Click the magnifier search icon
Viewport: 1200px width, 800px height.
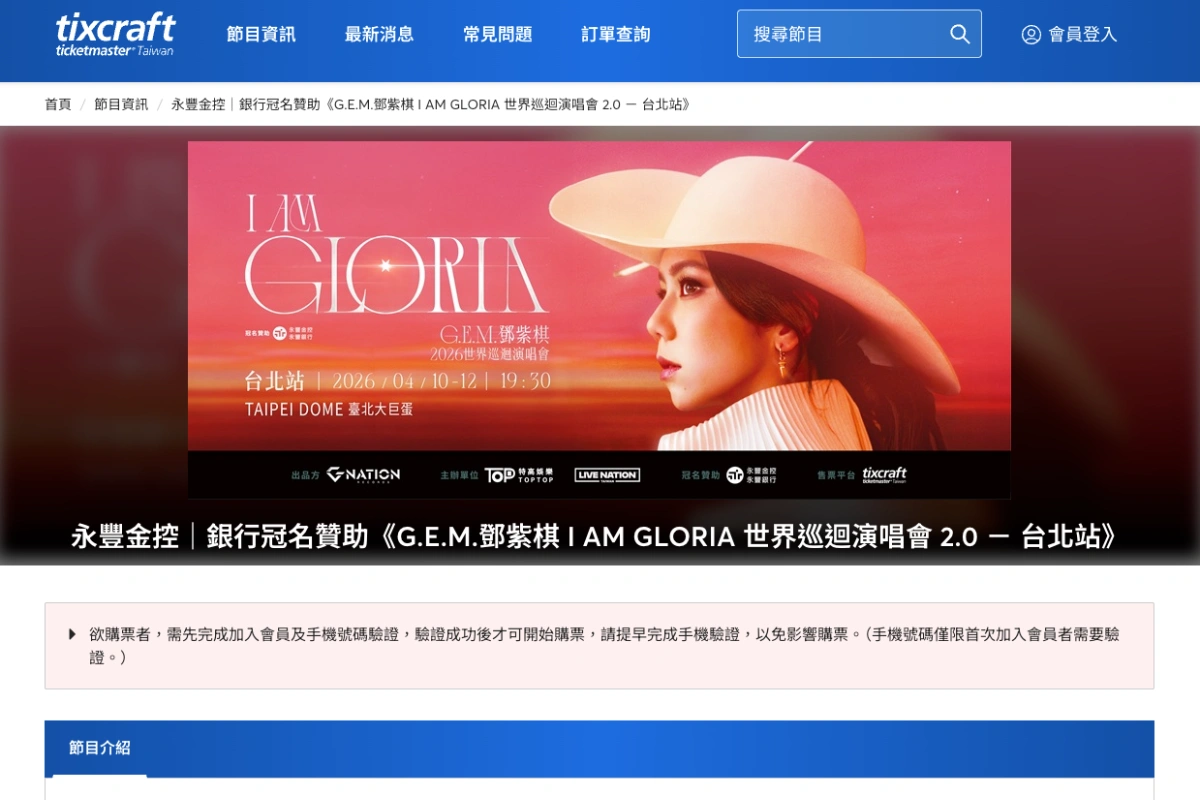tap(960, 34)
